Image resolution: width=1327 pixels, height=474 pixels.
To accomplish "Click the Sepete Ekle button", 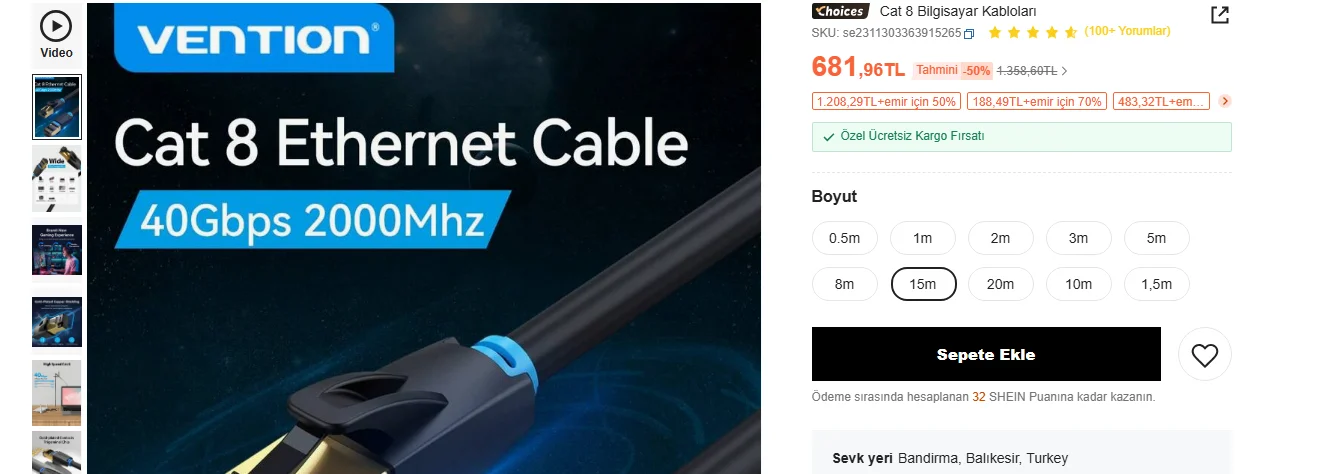I will point(986,354).
